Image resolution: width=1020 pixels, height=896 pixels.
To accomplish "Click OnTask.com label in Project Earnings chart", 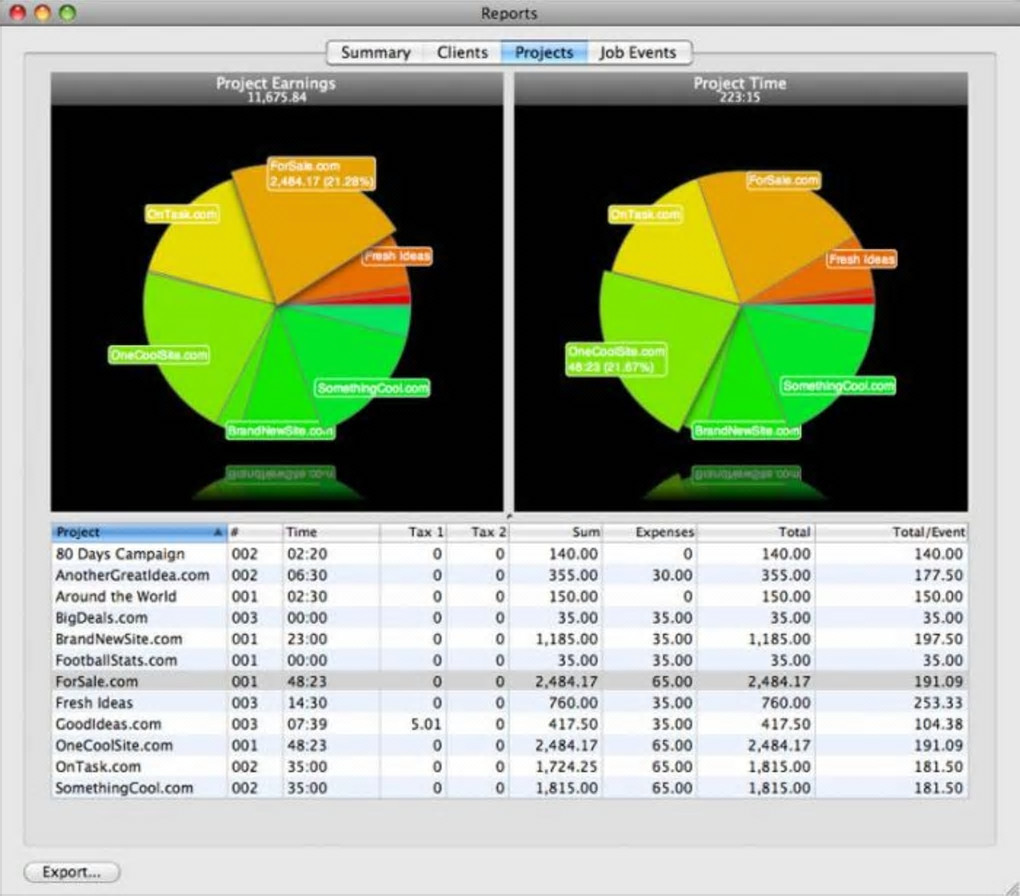I will tap(182, 214).
